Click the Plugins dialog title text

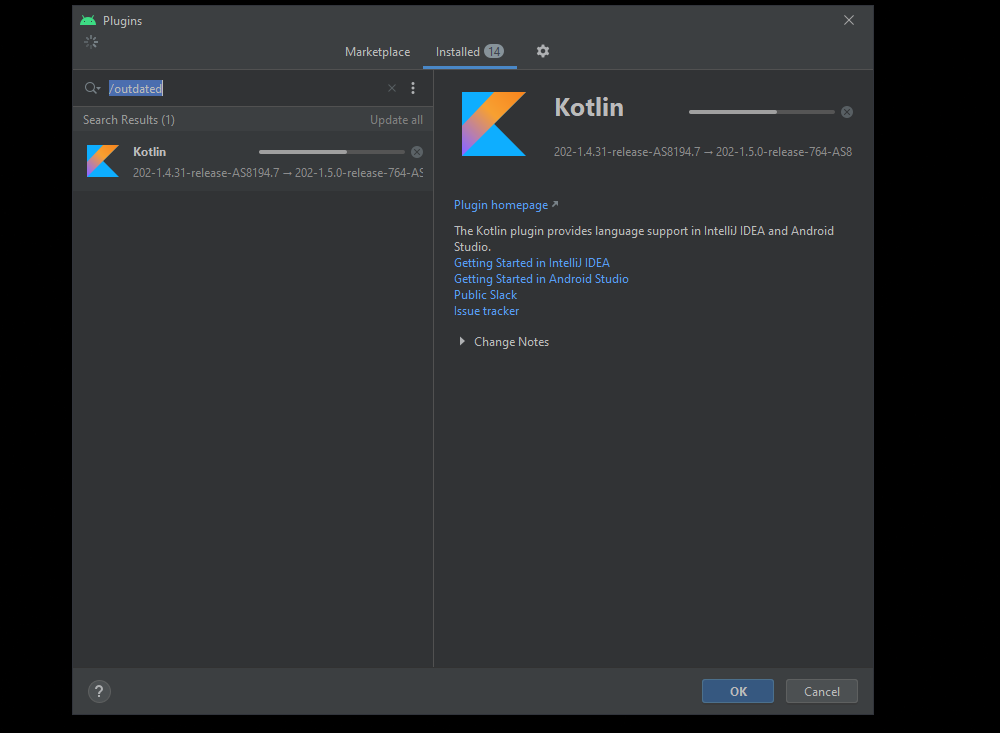[x=122, y=20]
